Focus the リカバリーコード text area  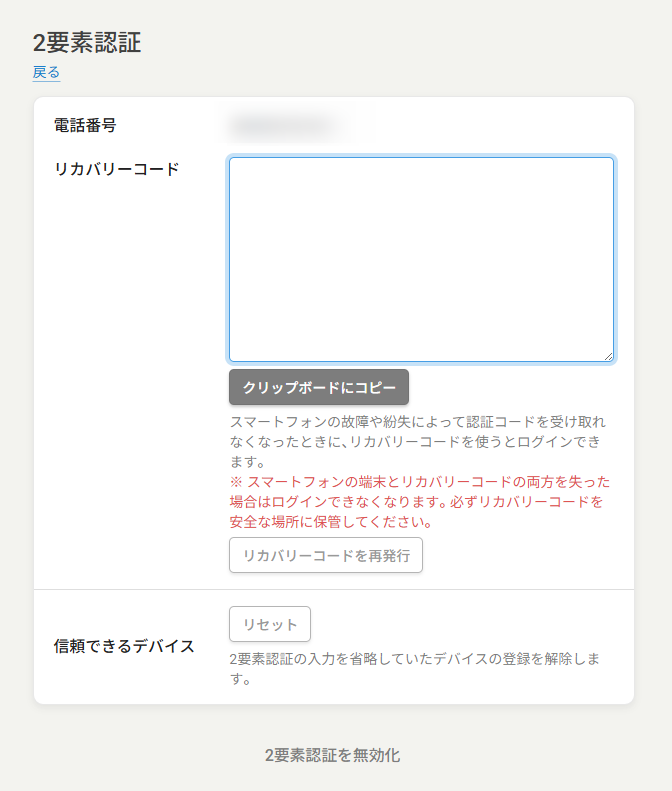coord(420,258)
